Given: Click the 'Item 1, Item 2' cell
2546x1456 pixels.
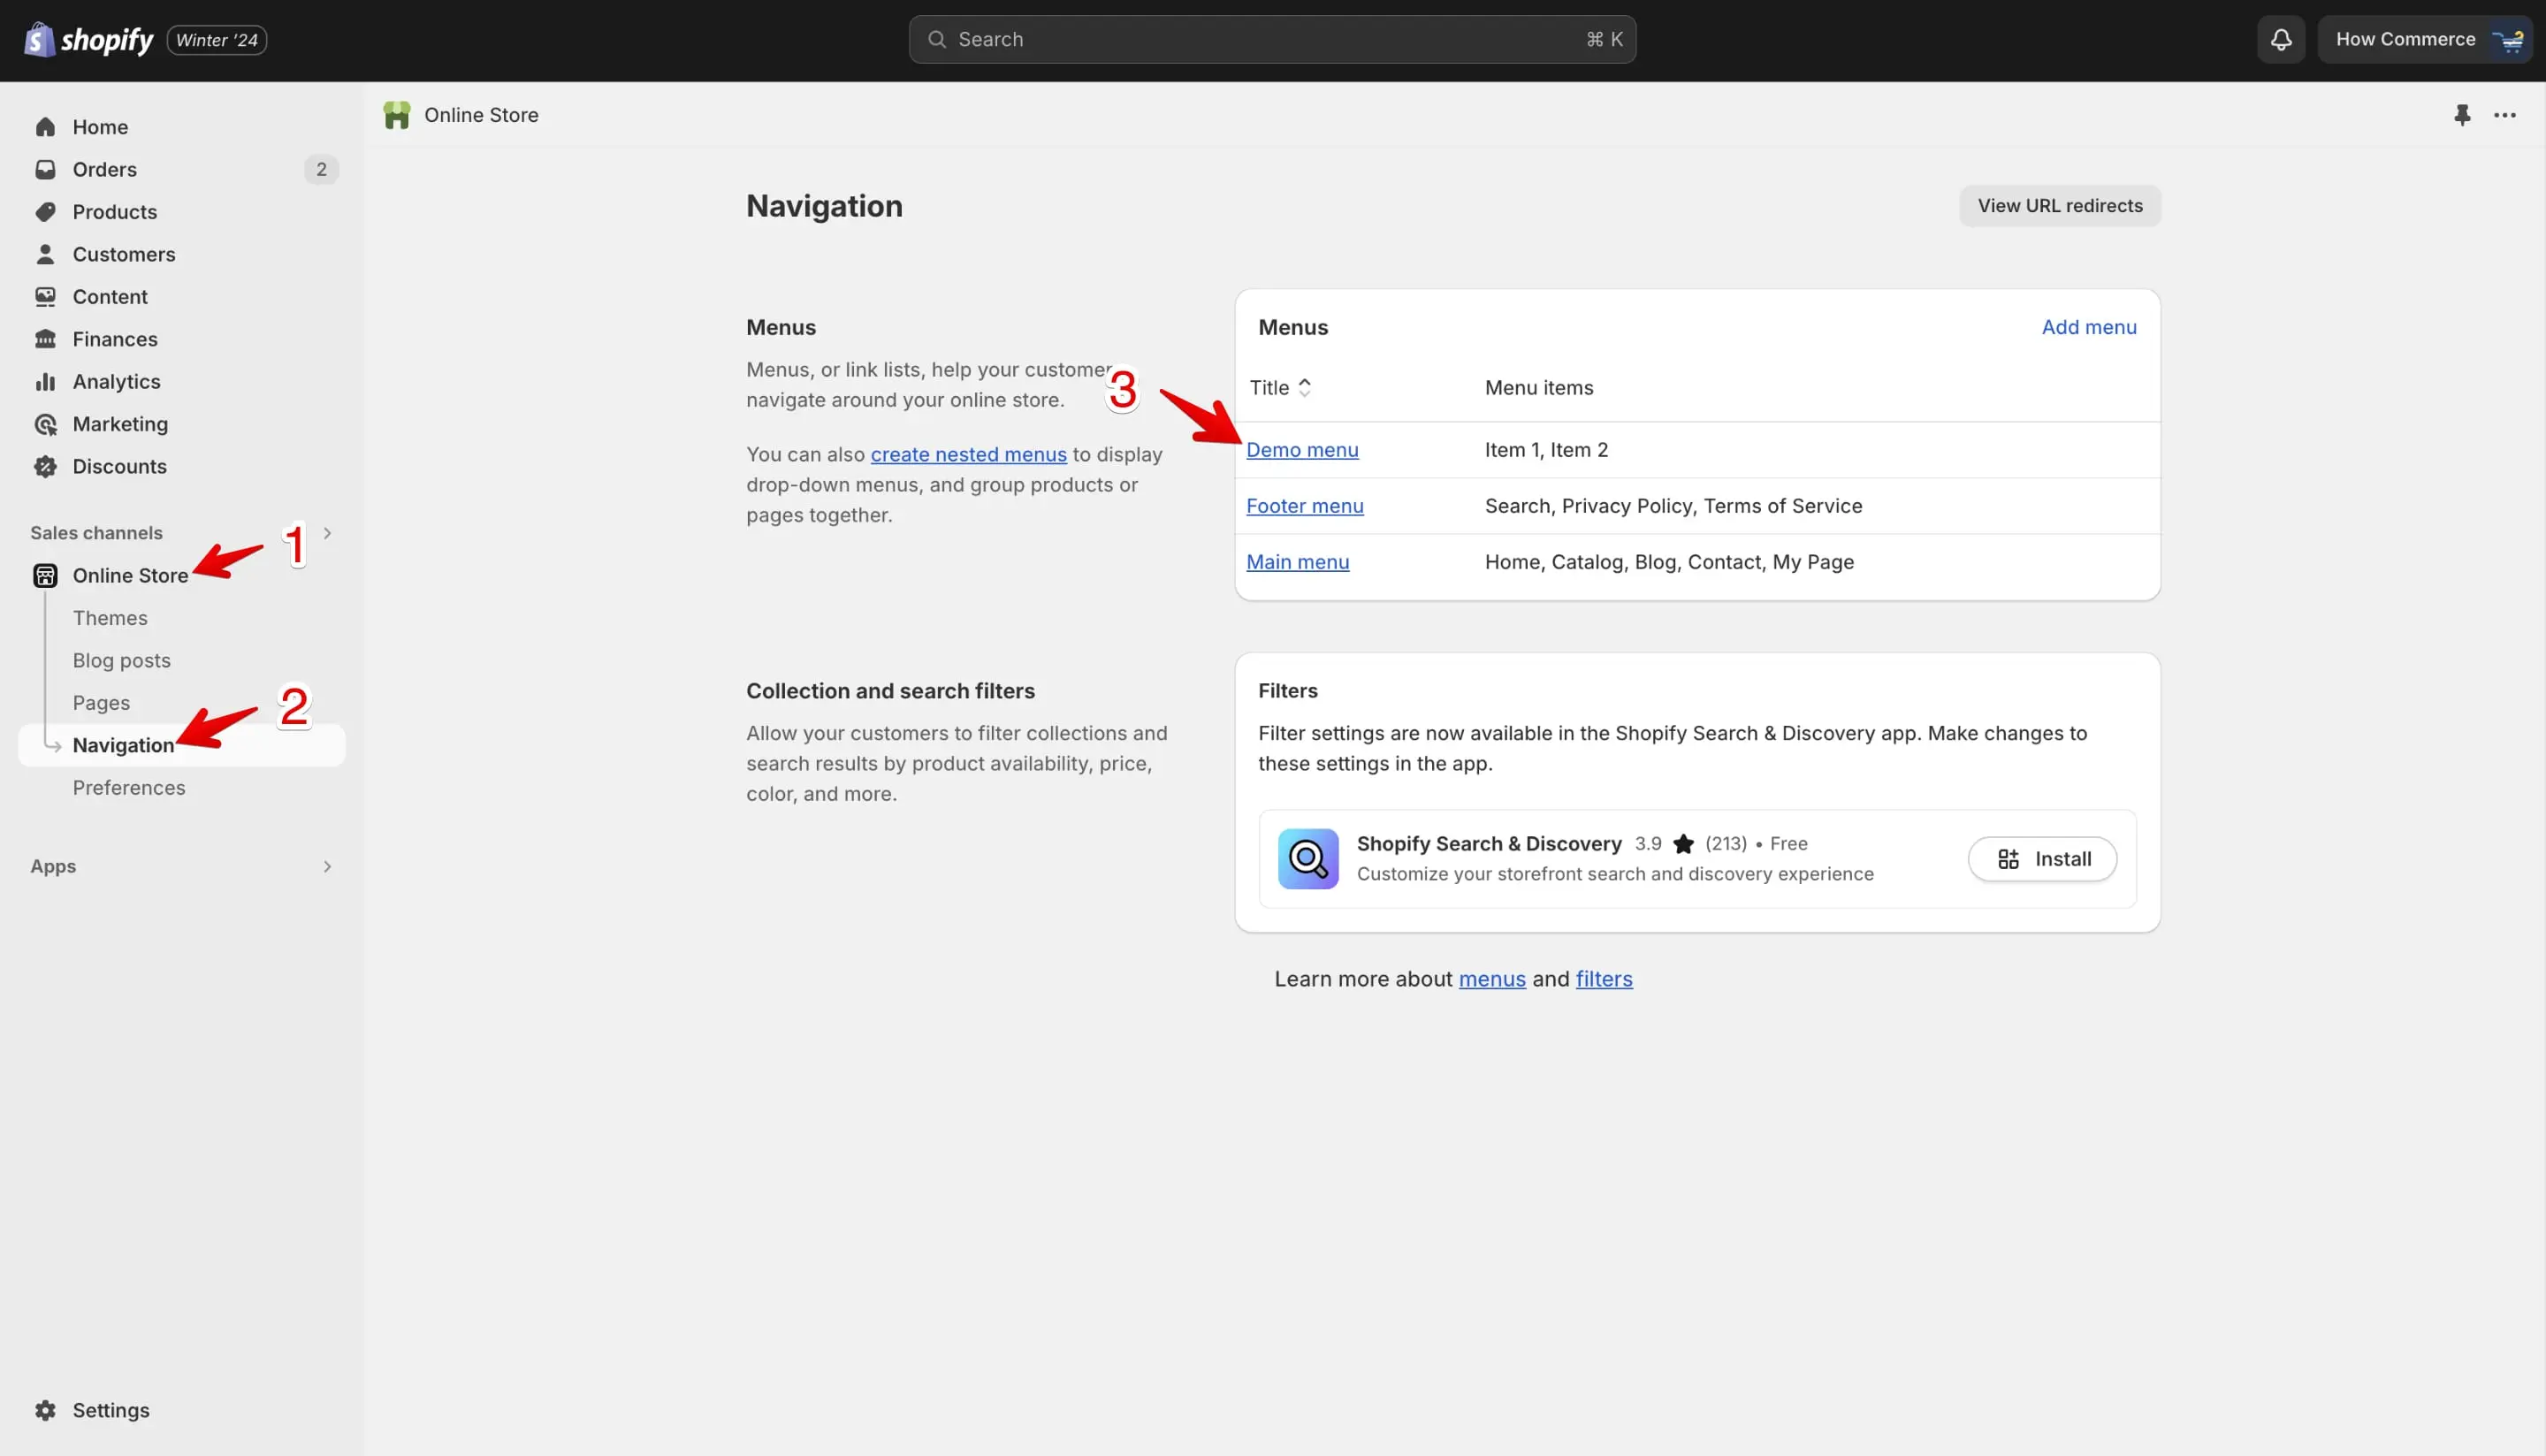Looking at the screenshot, I should tap(1546, 450).
